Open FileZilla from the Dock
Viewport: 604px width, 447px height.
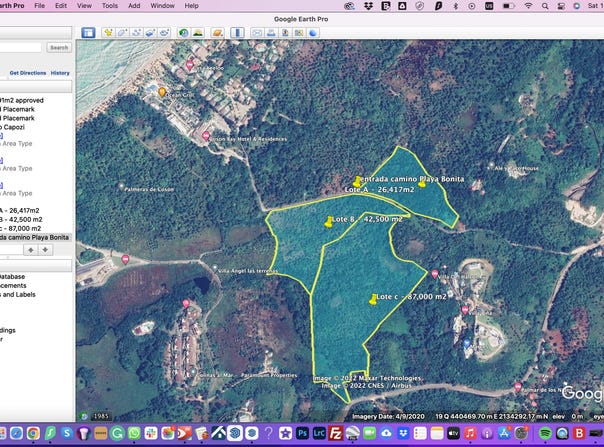click(x=336, y=434)
